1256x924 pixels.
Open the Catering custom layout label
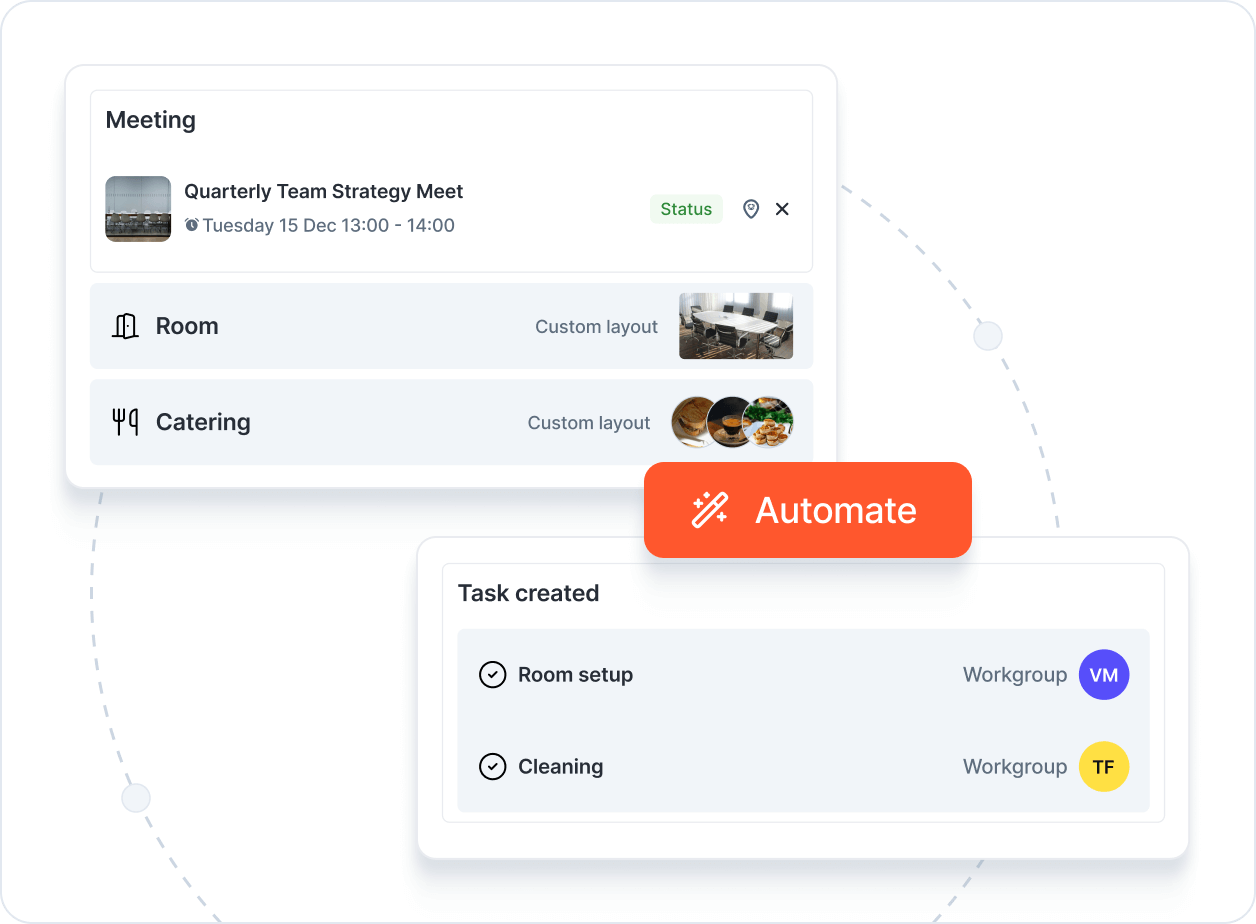(x=589, y=423)
